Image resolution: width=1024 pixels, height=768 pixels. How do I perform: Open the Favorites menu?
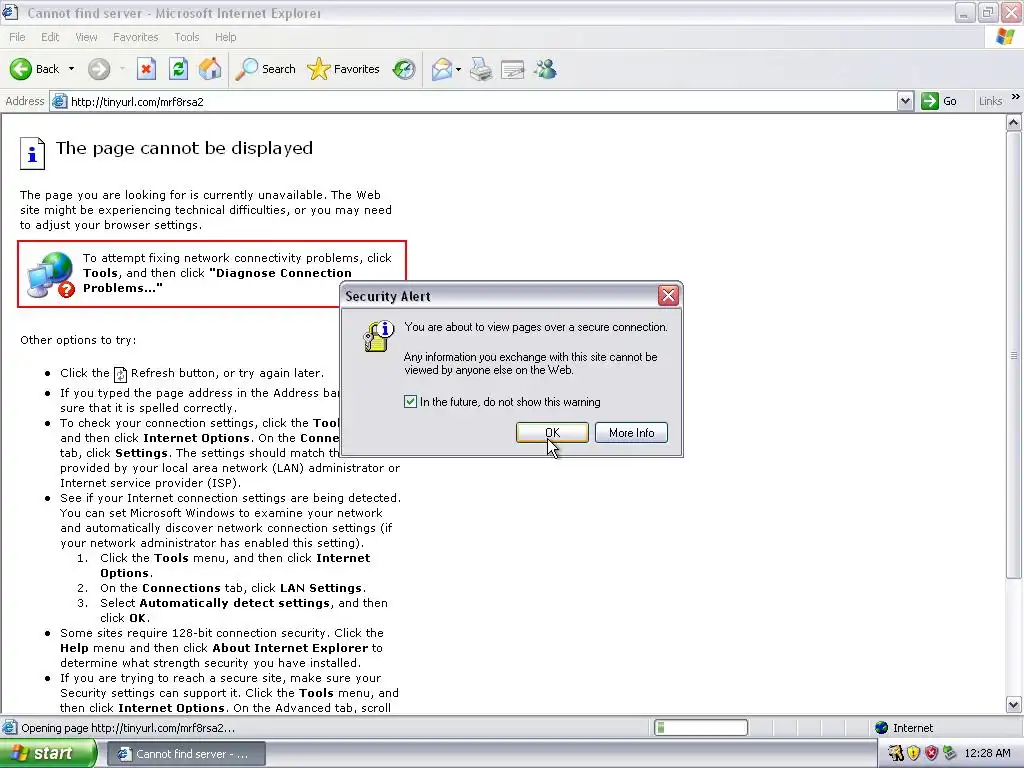pyautogui.click(x=136, y=37)
